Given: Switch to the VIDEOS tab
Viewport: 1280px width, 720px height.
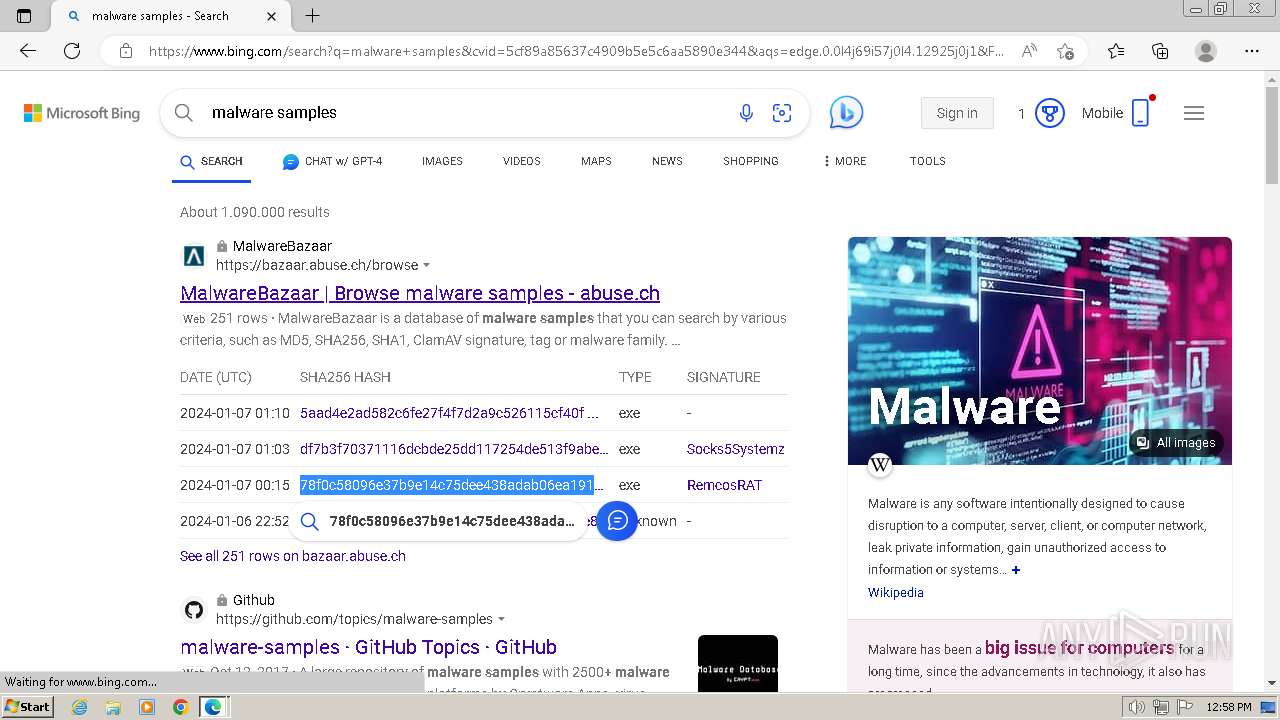Looking at the screenshot, I should [521, 161].
